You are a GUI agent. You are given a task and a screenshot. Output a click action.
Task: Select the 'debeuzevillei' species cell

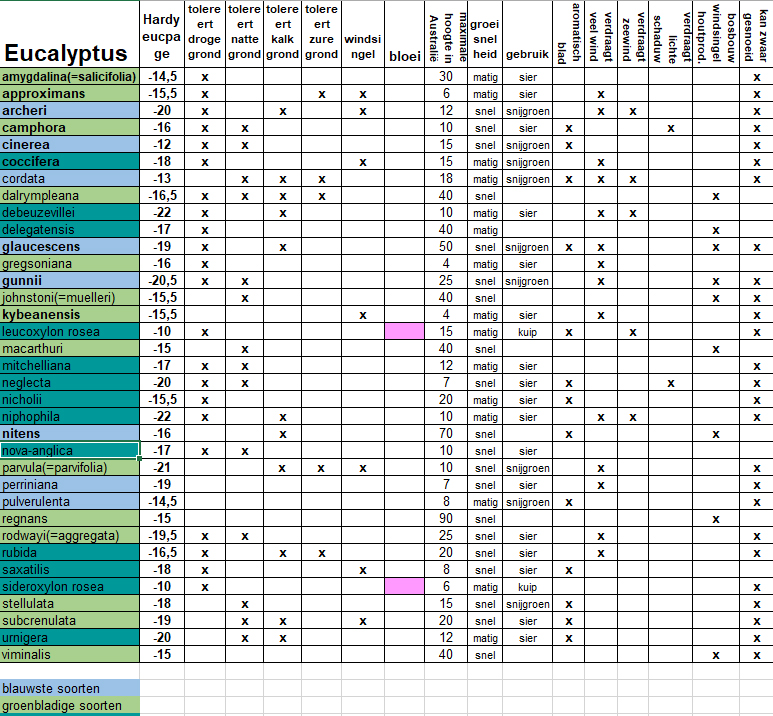[x=70, y=213]
